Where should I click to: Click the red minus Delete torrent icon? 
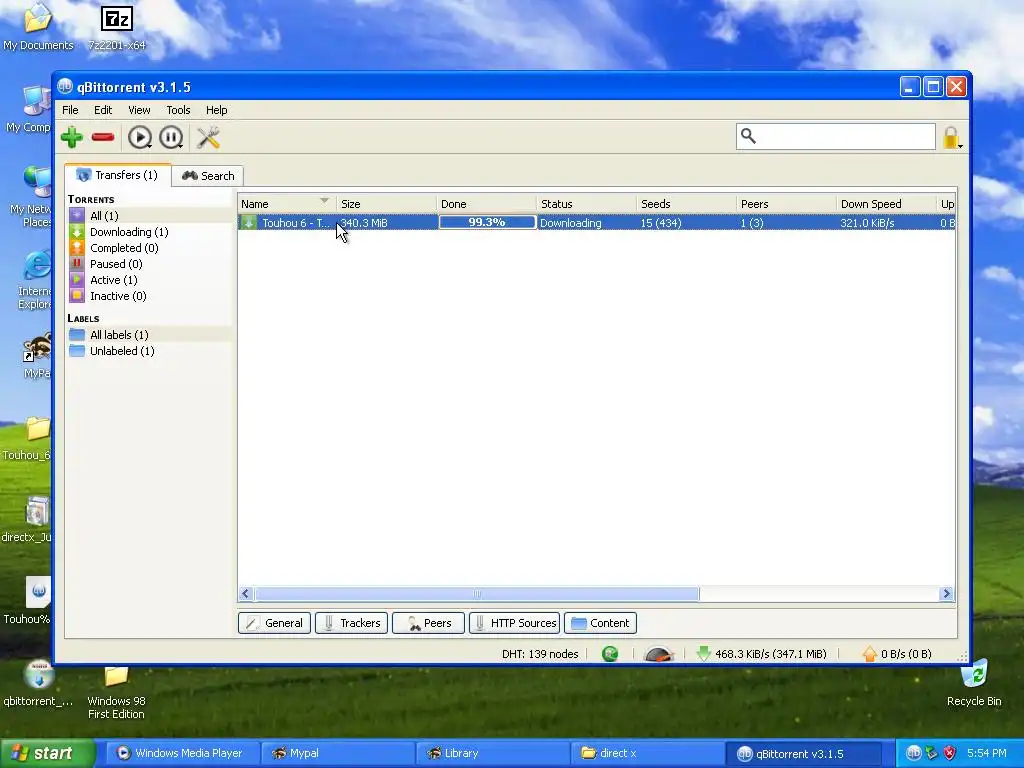point(103,137)
